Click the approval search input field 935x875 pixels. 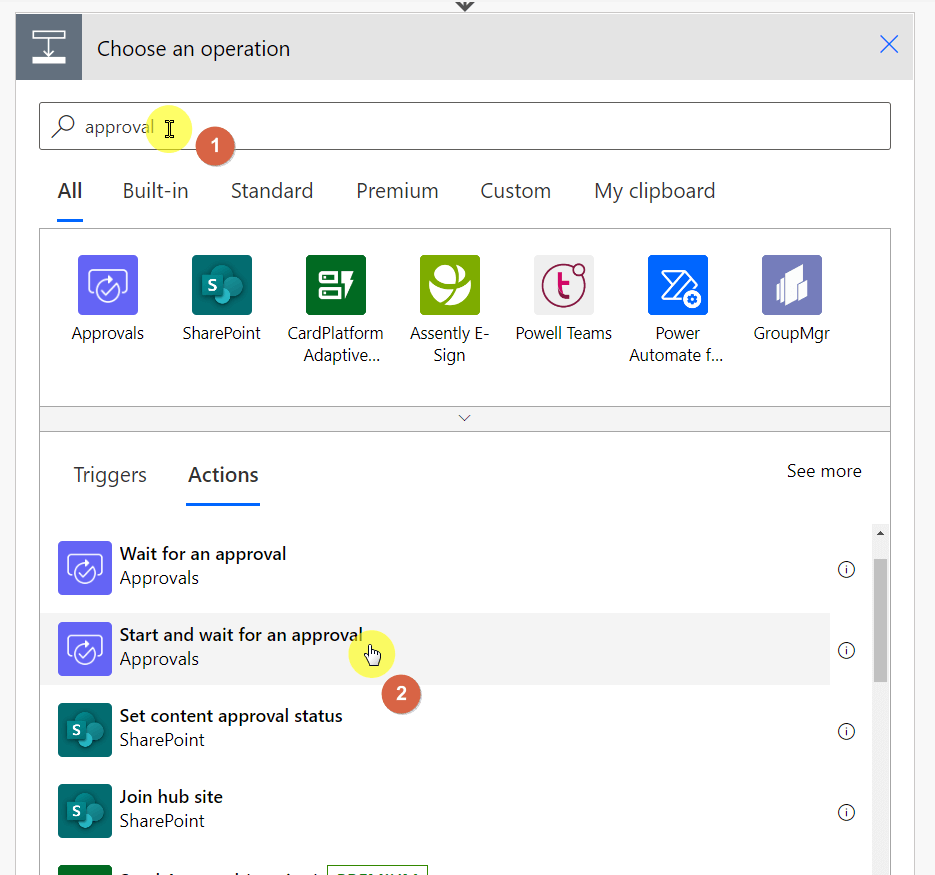465,126
